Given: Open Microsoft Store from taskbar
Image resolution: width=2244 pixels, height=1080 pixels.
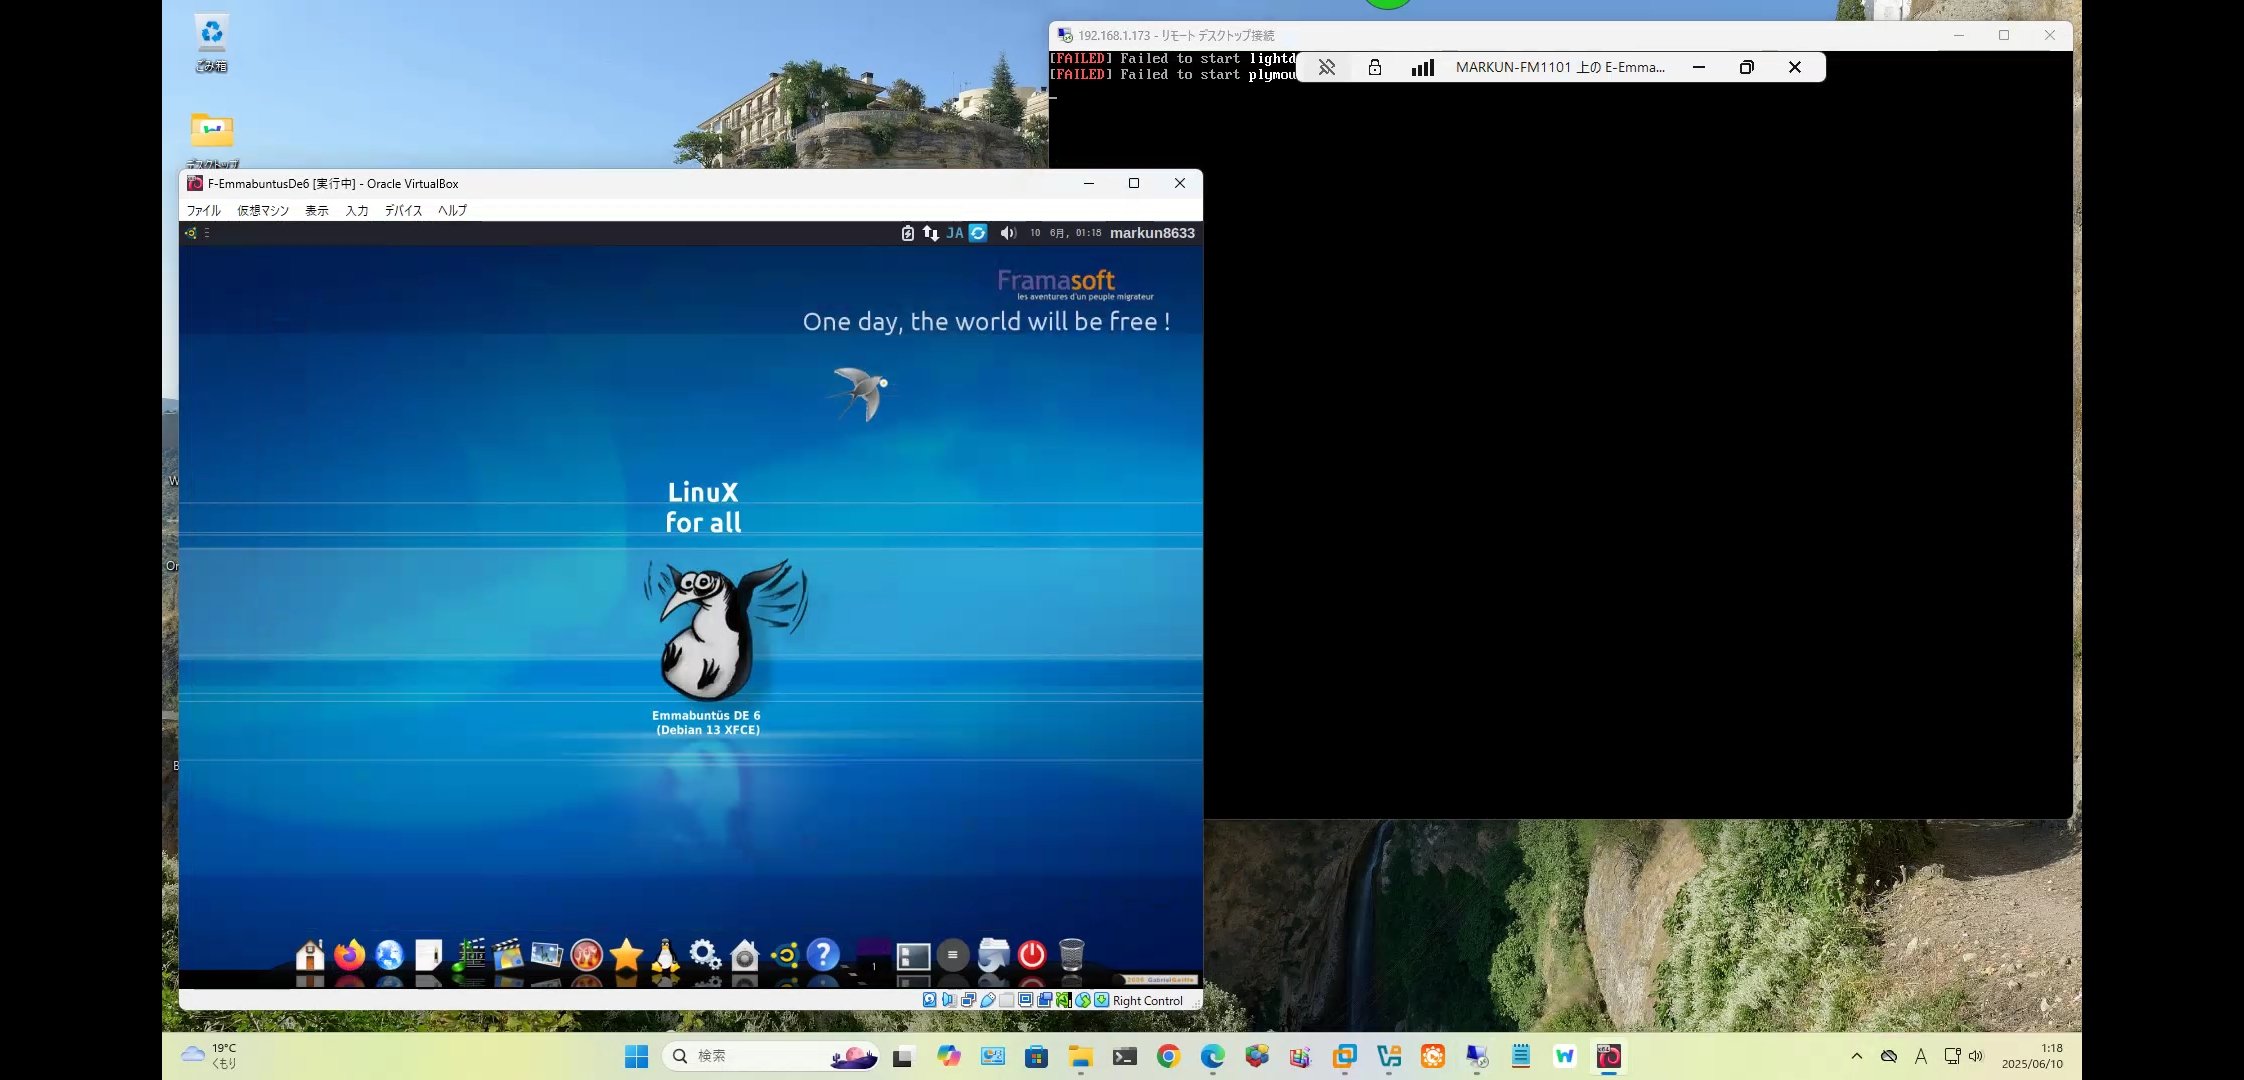Looking at the screenshot, I should (x=1036, y=1056).
